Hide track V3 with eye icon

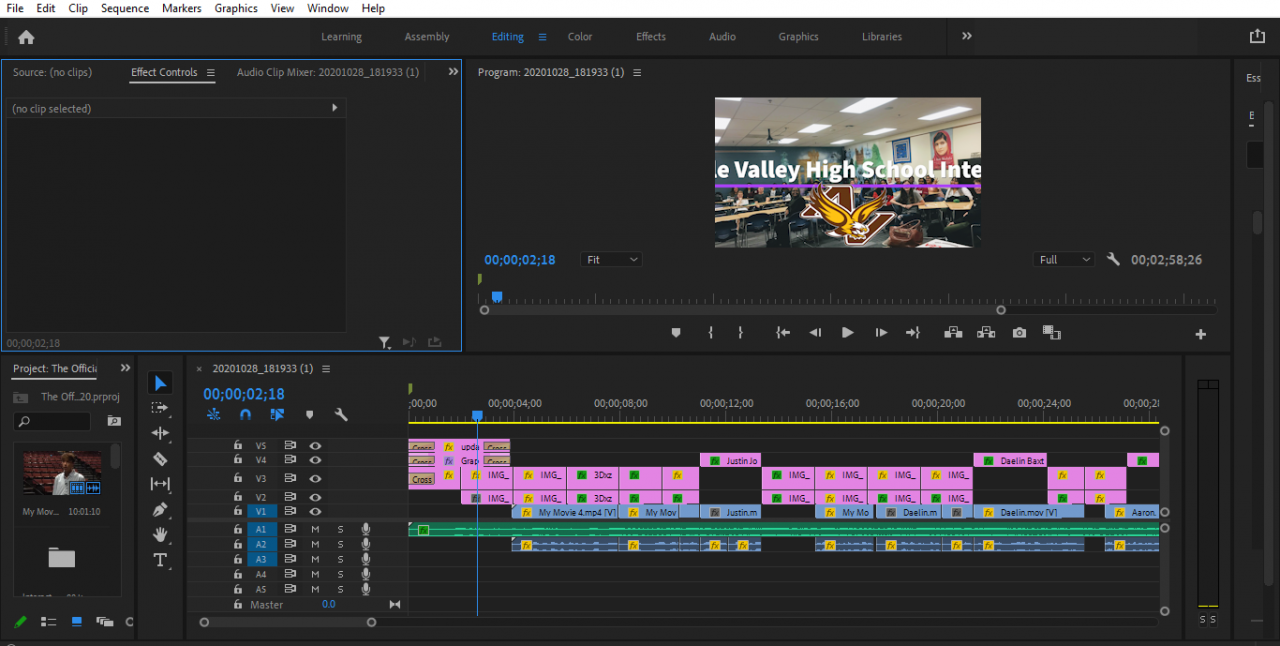[x=315, y=478]
